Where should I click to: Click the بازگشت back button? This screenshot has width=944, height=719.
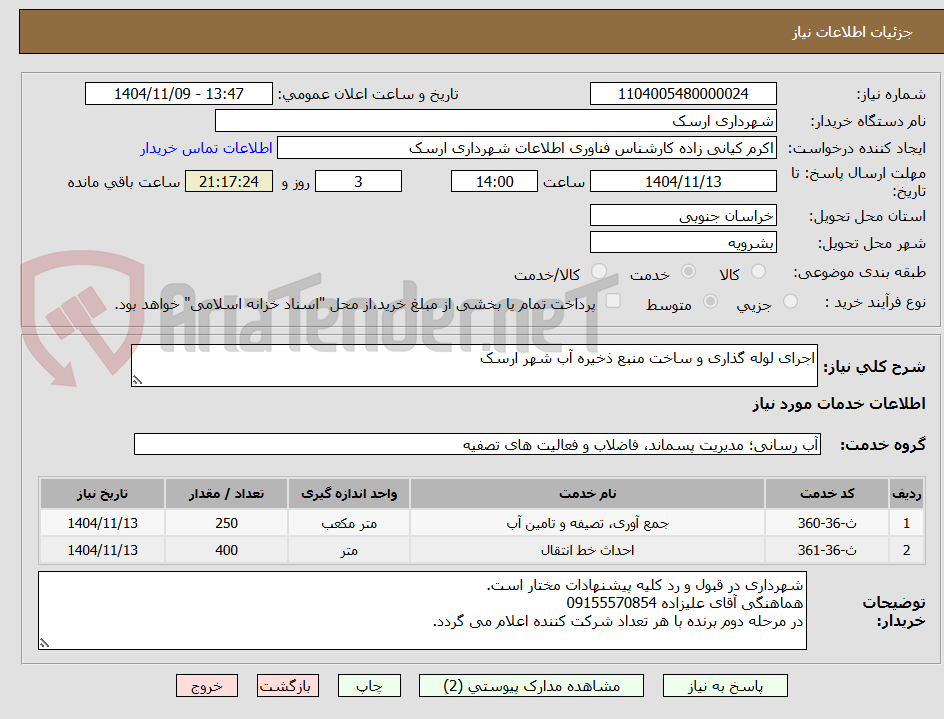click(x=287, y=686)
